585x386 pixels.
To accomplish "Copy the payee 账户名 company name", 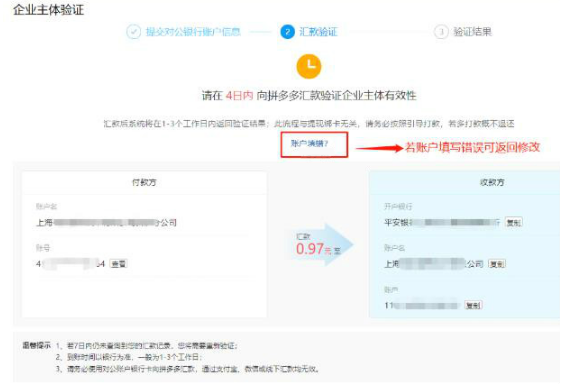I will point(497,264).
